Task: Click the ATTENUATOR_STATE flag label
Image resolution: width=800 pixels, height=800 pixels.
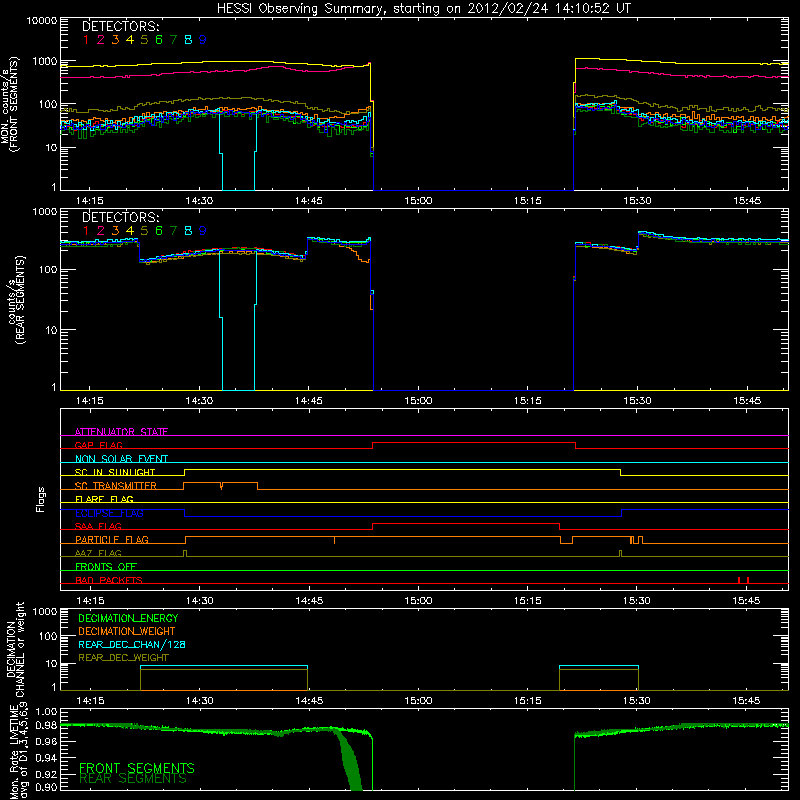Action: pyautogui.click(x=121, y=432)
